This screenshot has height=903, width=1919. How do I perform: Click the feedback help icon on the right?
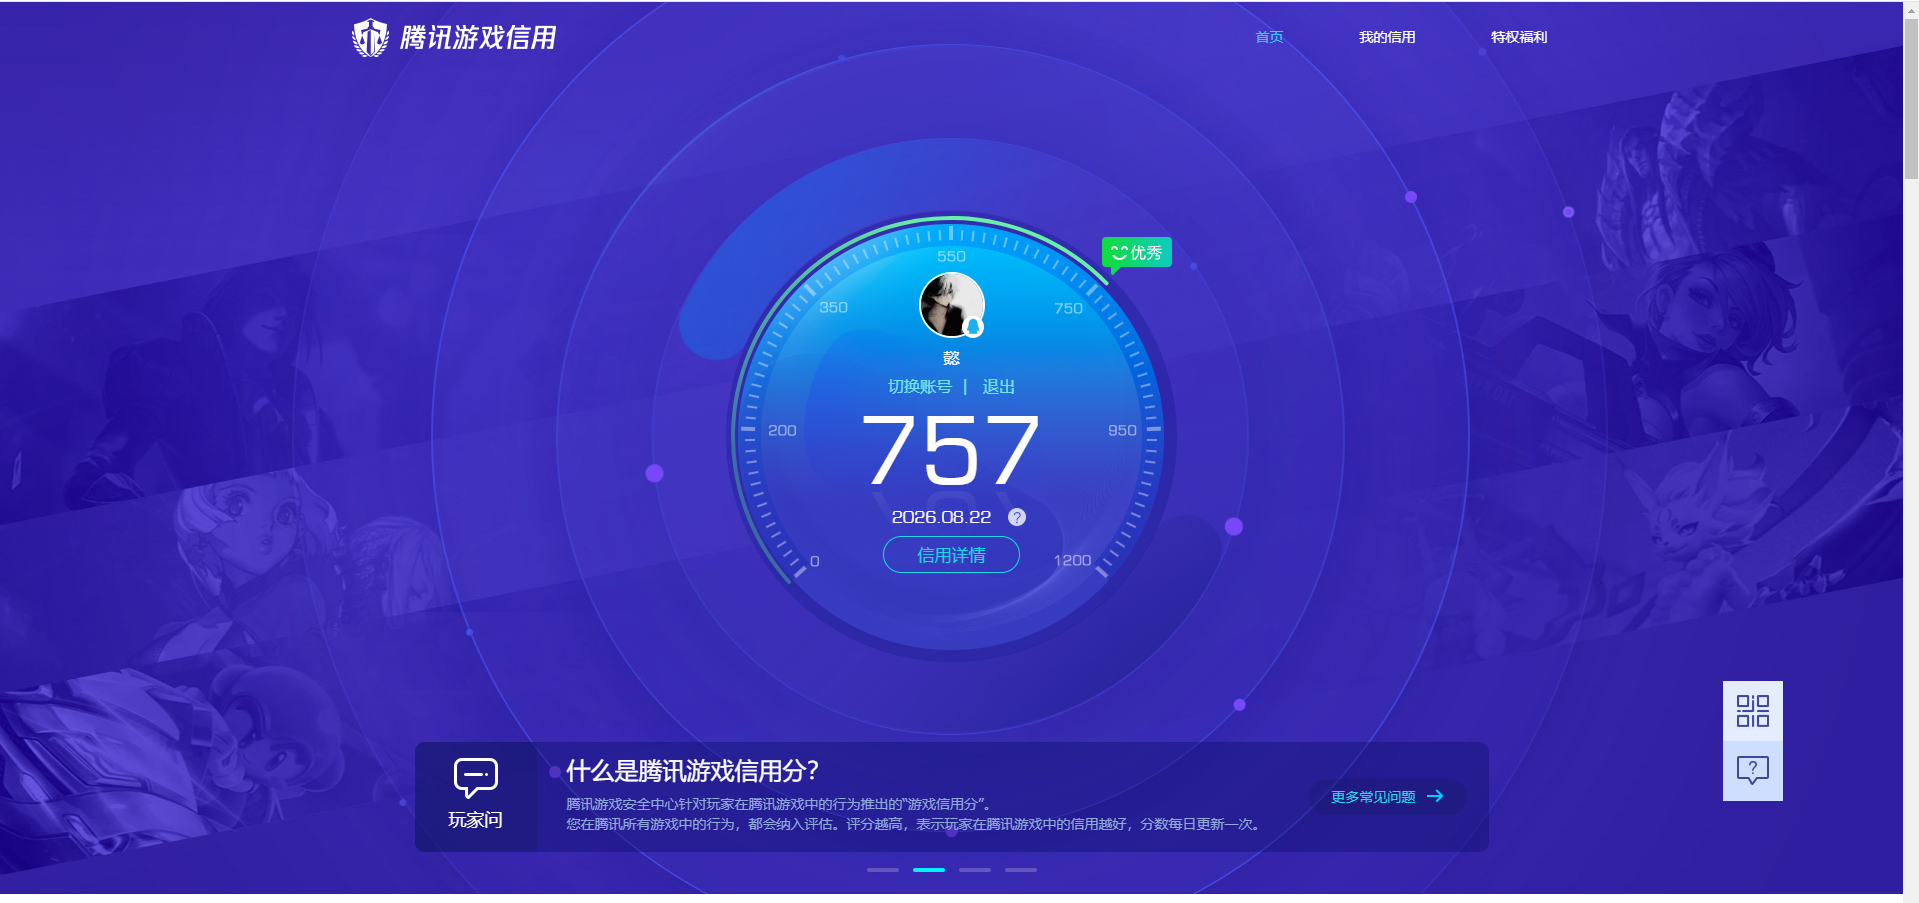click(1753, 771)
